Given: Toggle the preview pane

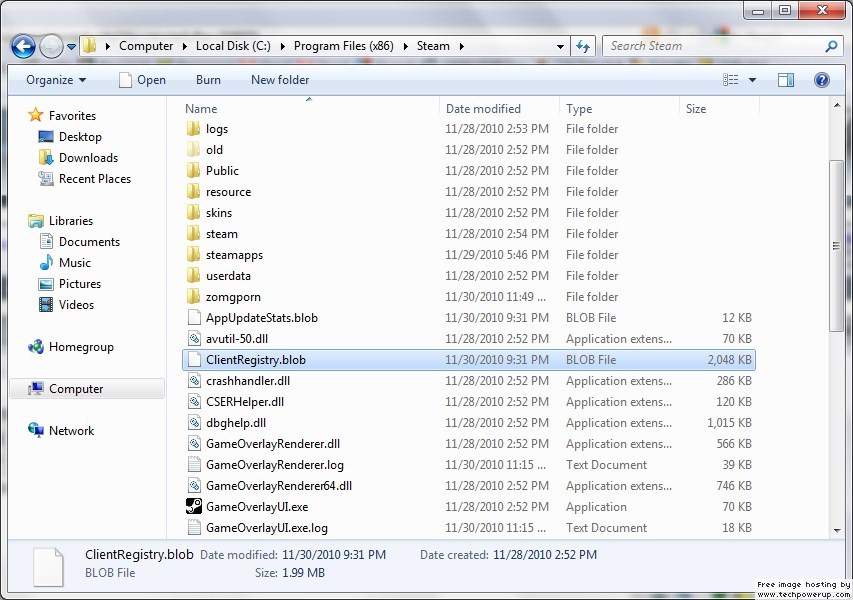Looking at the screenshot, I should [786, 80].
